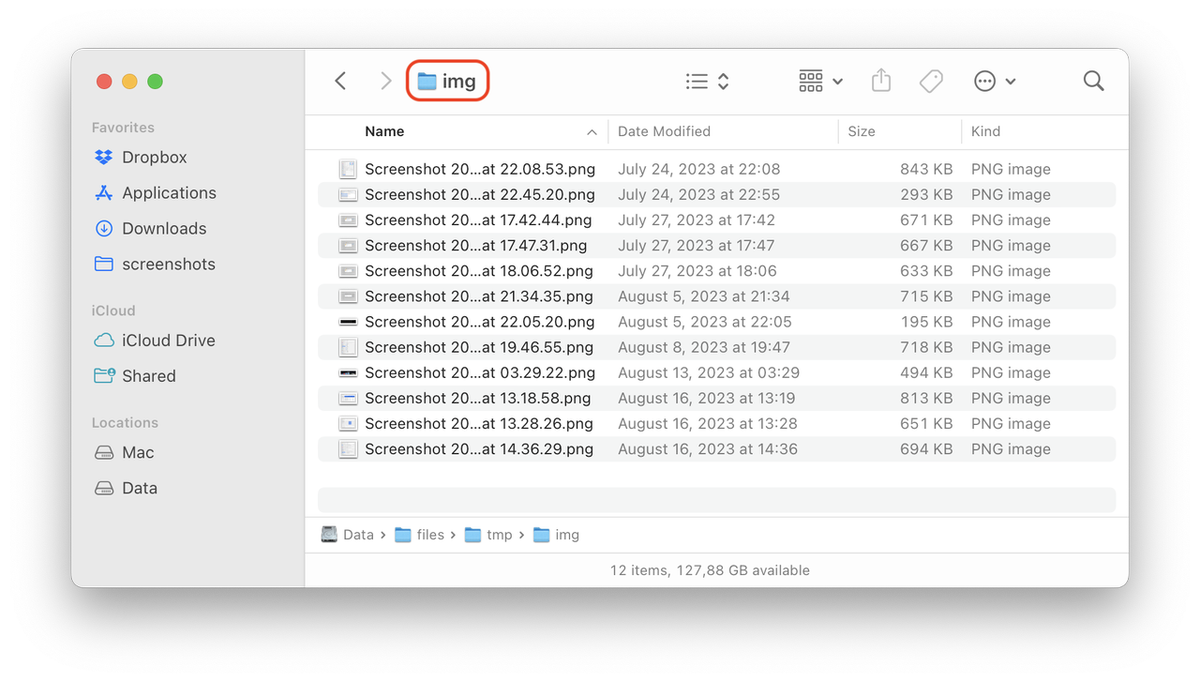Go forward with the right chevron button
This screenshot has width=1200, height=682.
click(386, 81)
